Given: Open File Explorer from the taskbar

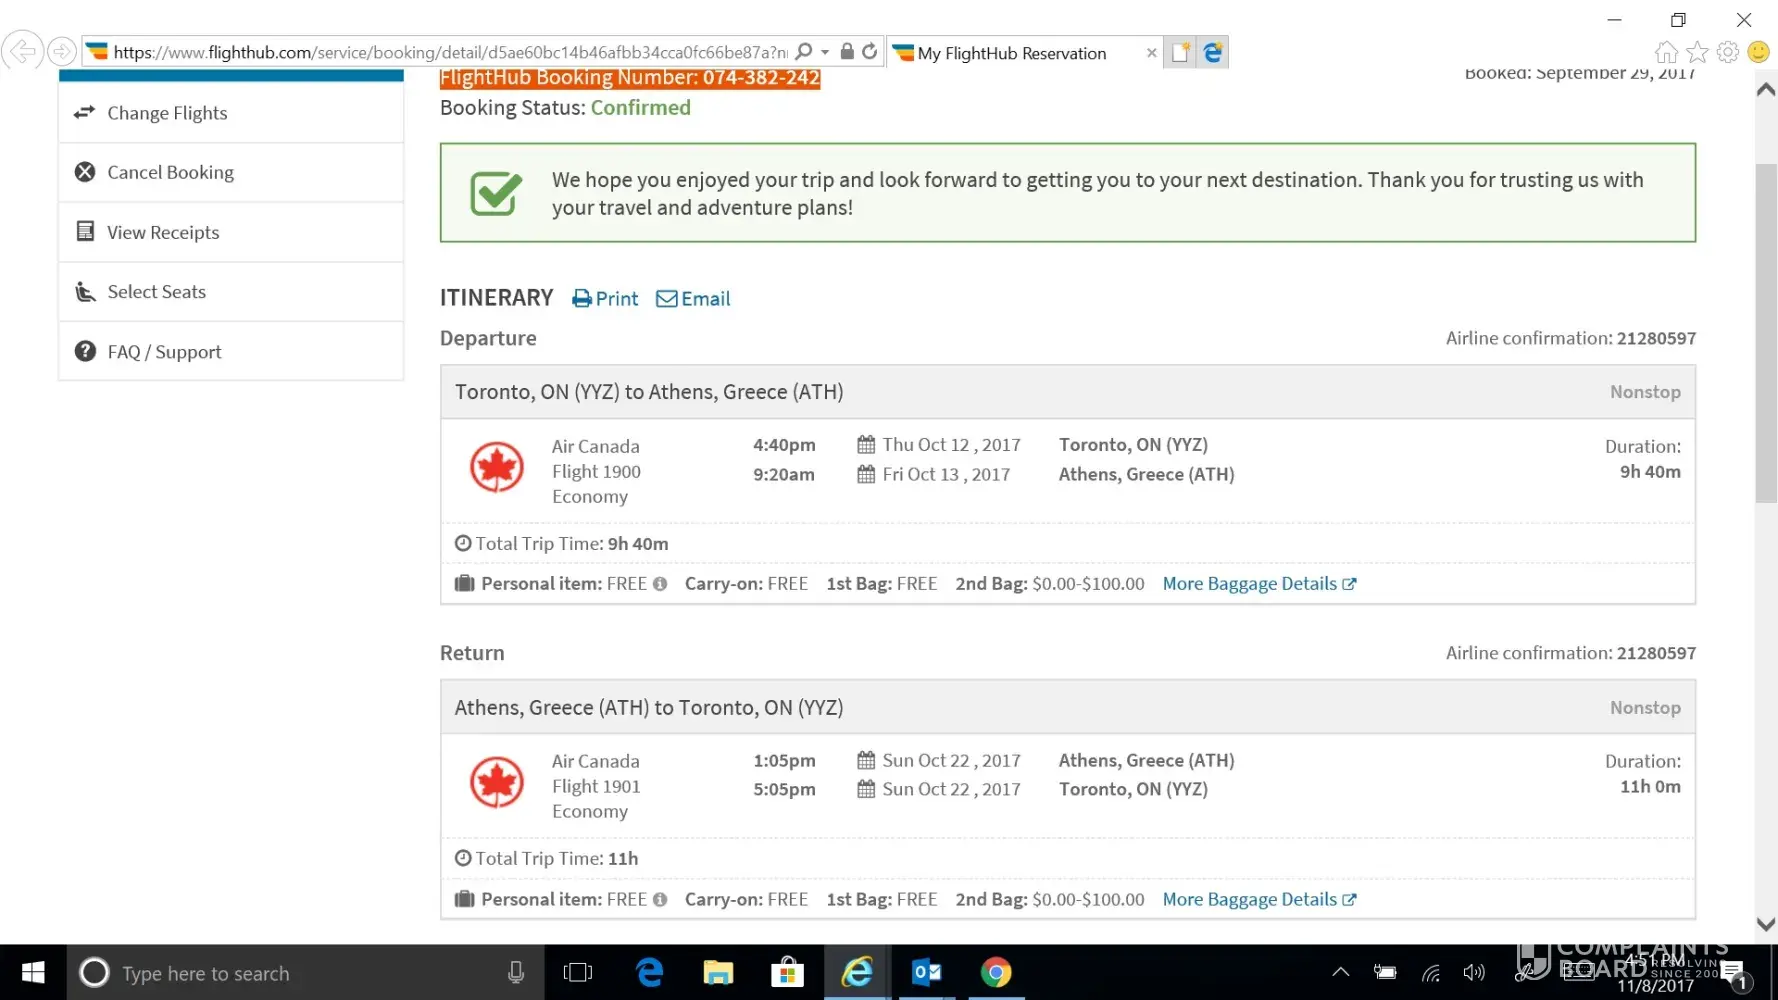Looking at the screenshot, I should (x=718, y=973).
